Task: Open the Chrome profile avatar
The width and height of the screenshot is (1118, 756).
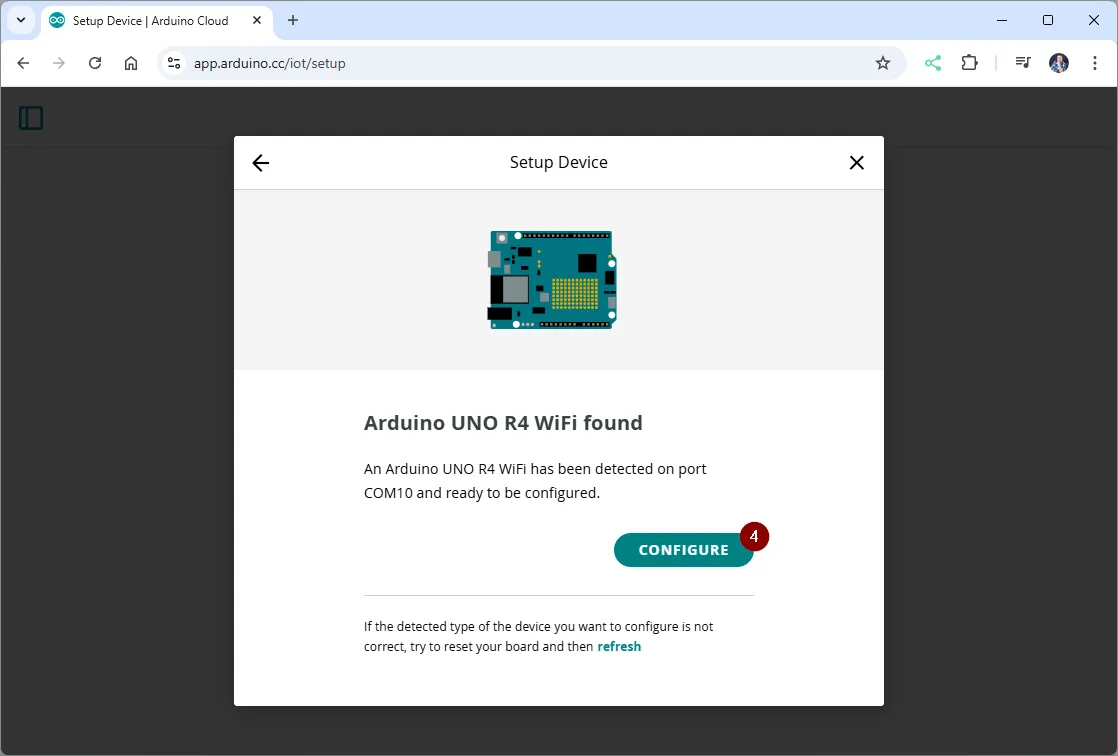Action: [1059, 63]
